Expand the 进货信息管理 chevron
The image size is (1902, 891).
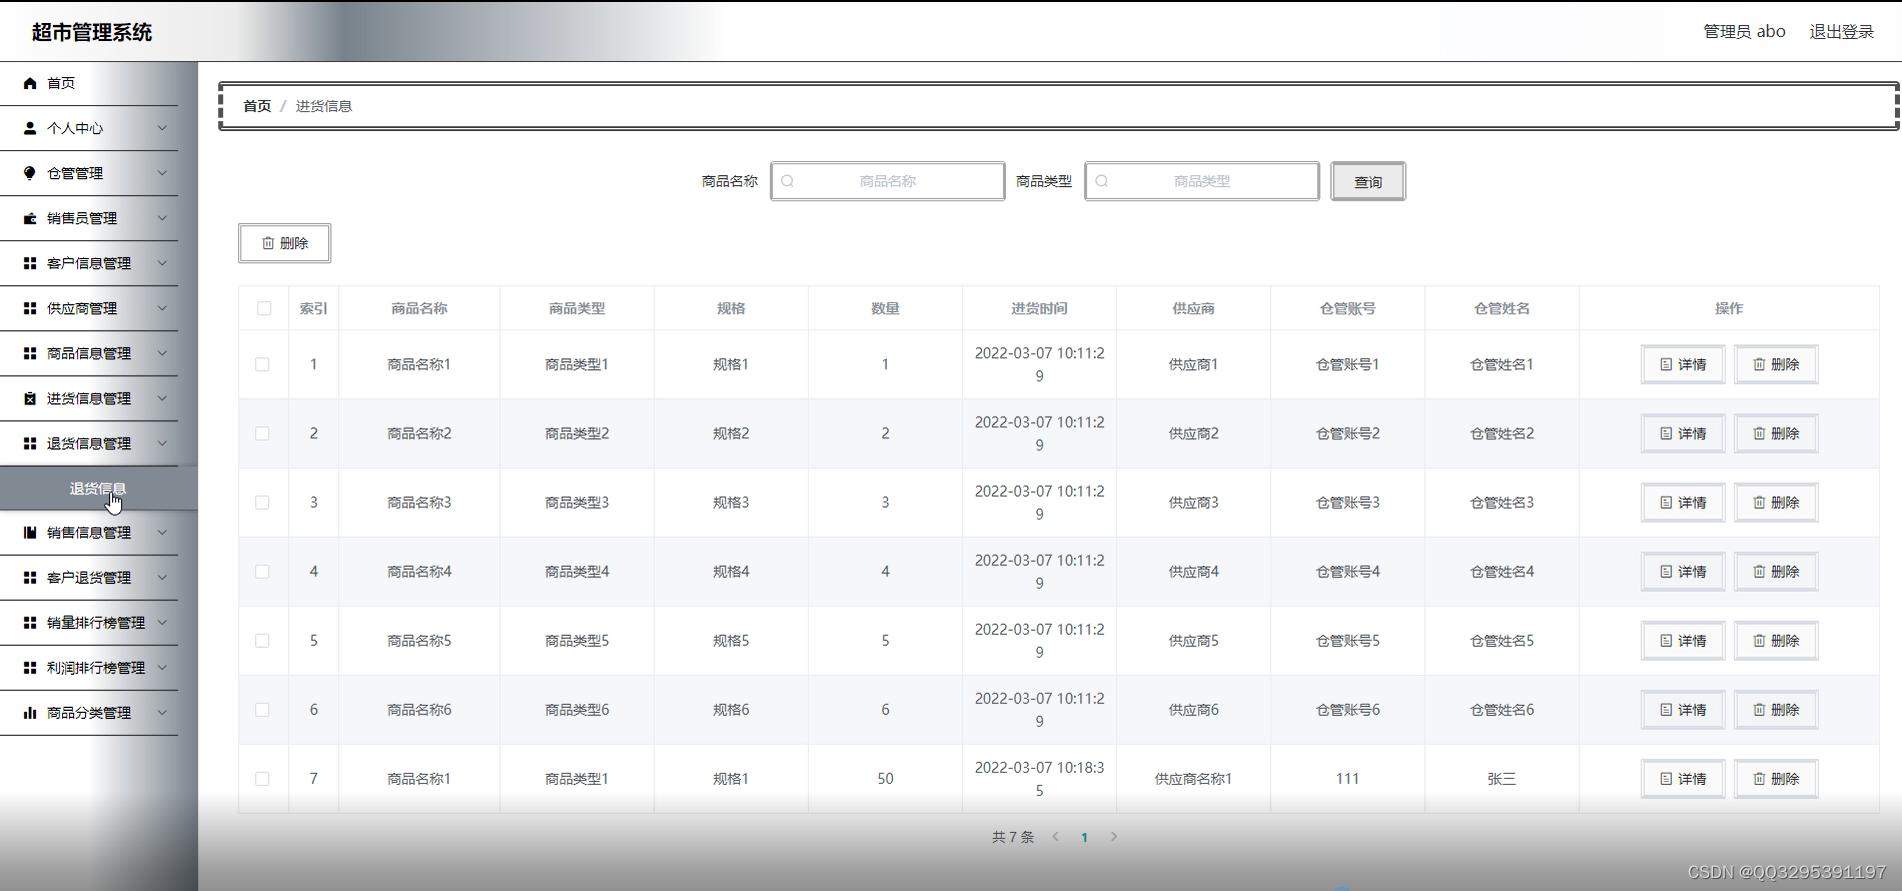(162, 398)
